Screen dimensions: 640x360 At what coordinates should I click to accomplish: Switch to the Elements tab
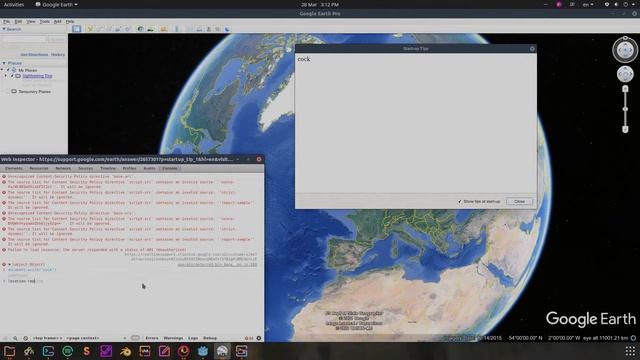tap(14, 168)
